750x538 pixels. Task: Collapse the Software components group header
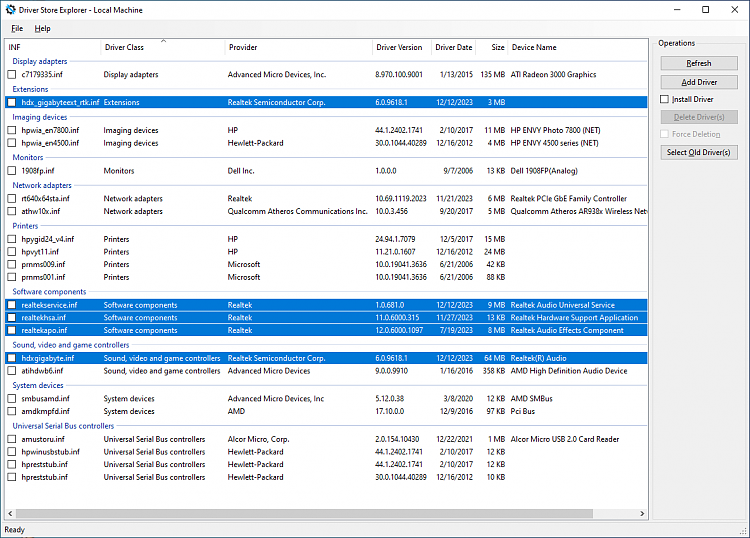pyautogui.click(x=49, y=292)
